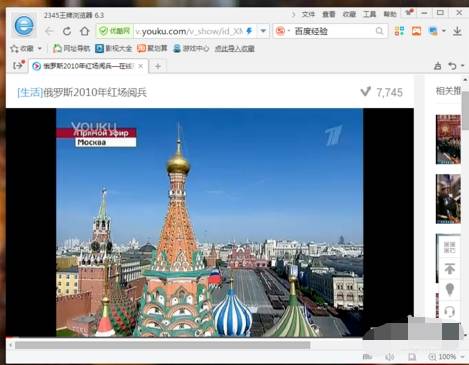Image resolution: width=469 pixels, height=365 pixels.
Task: Click the top floating sidebar text button
Action: point(449,247)
